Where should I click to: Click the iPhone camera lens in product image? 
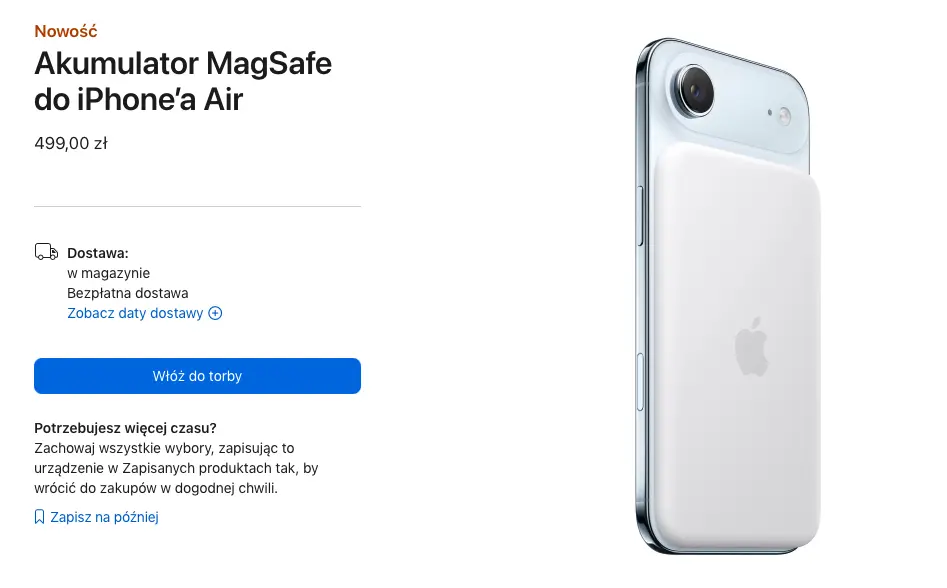click(696, 91)
